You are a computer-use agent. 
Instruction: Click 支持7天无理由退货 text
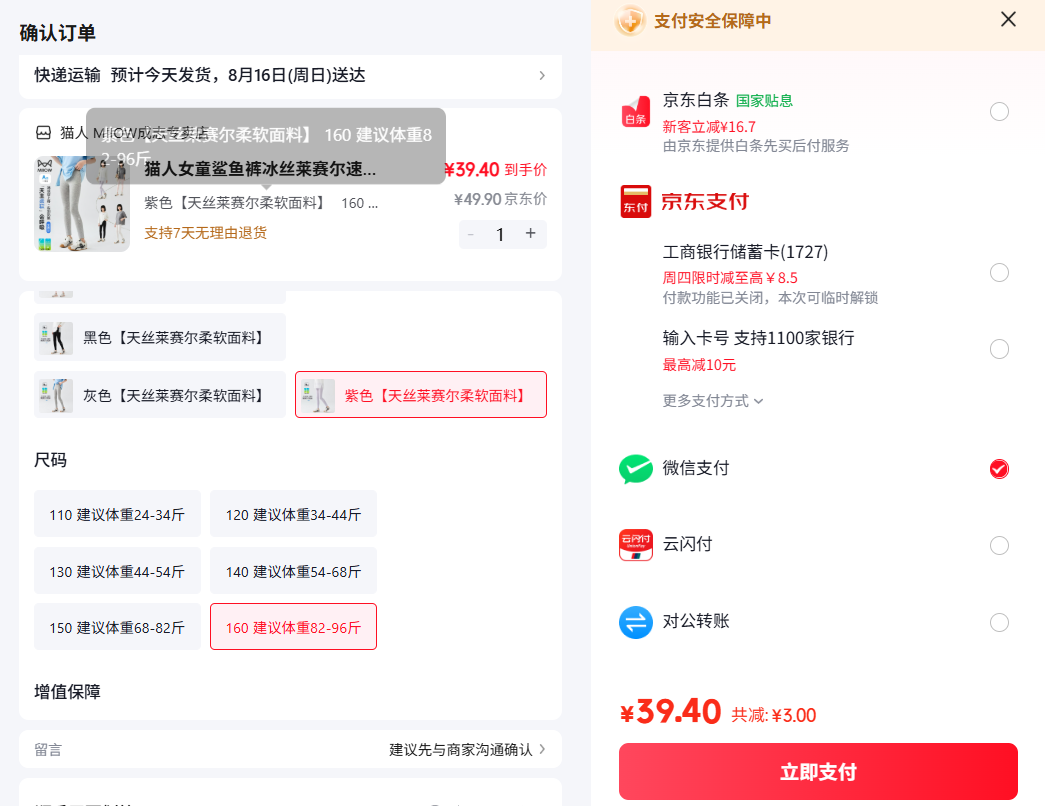click(205, 233)
